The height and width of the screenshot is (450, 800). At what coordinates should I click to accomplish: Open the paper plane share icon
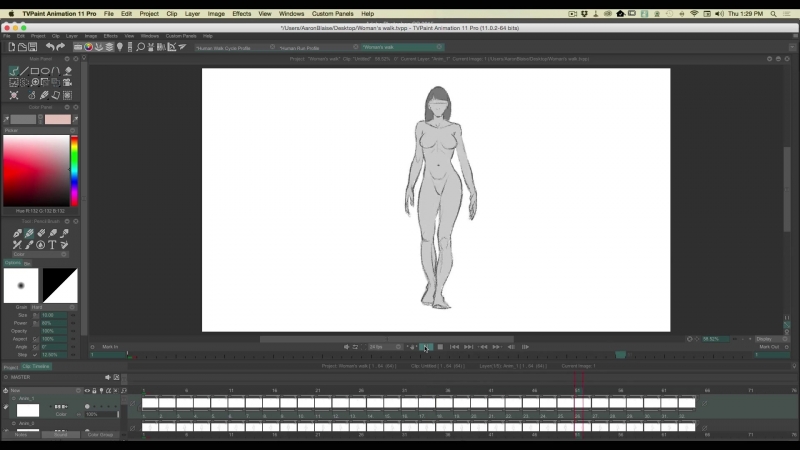(182, 47)
